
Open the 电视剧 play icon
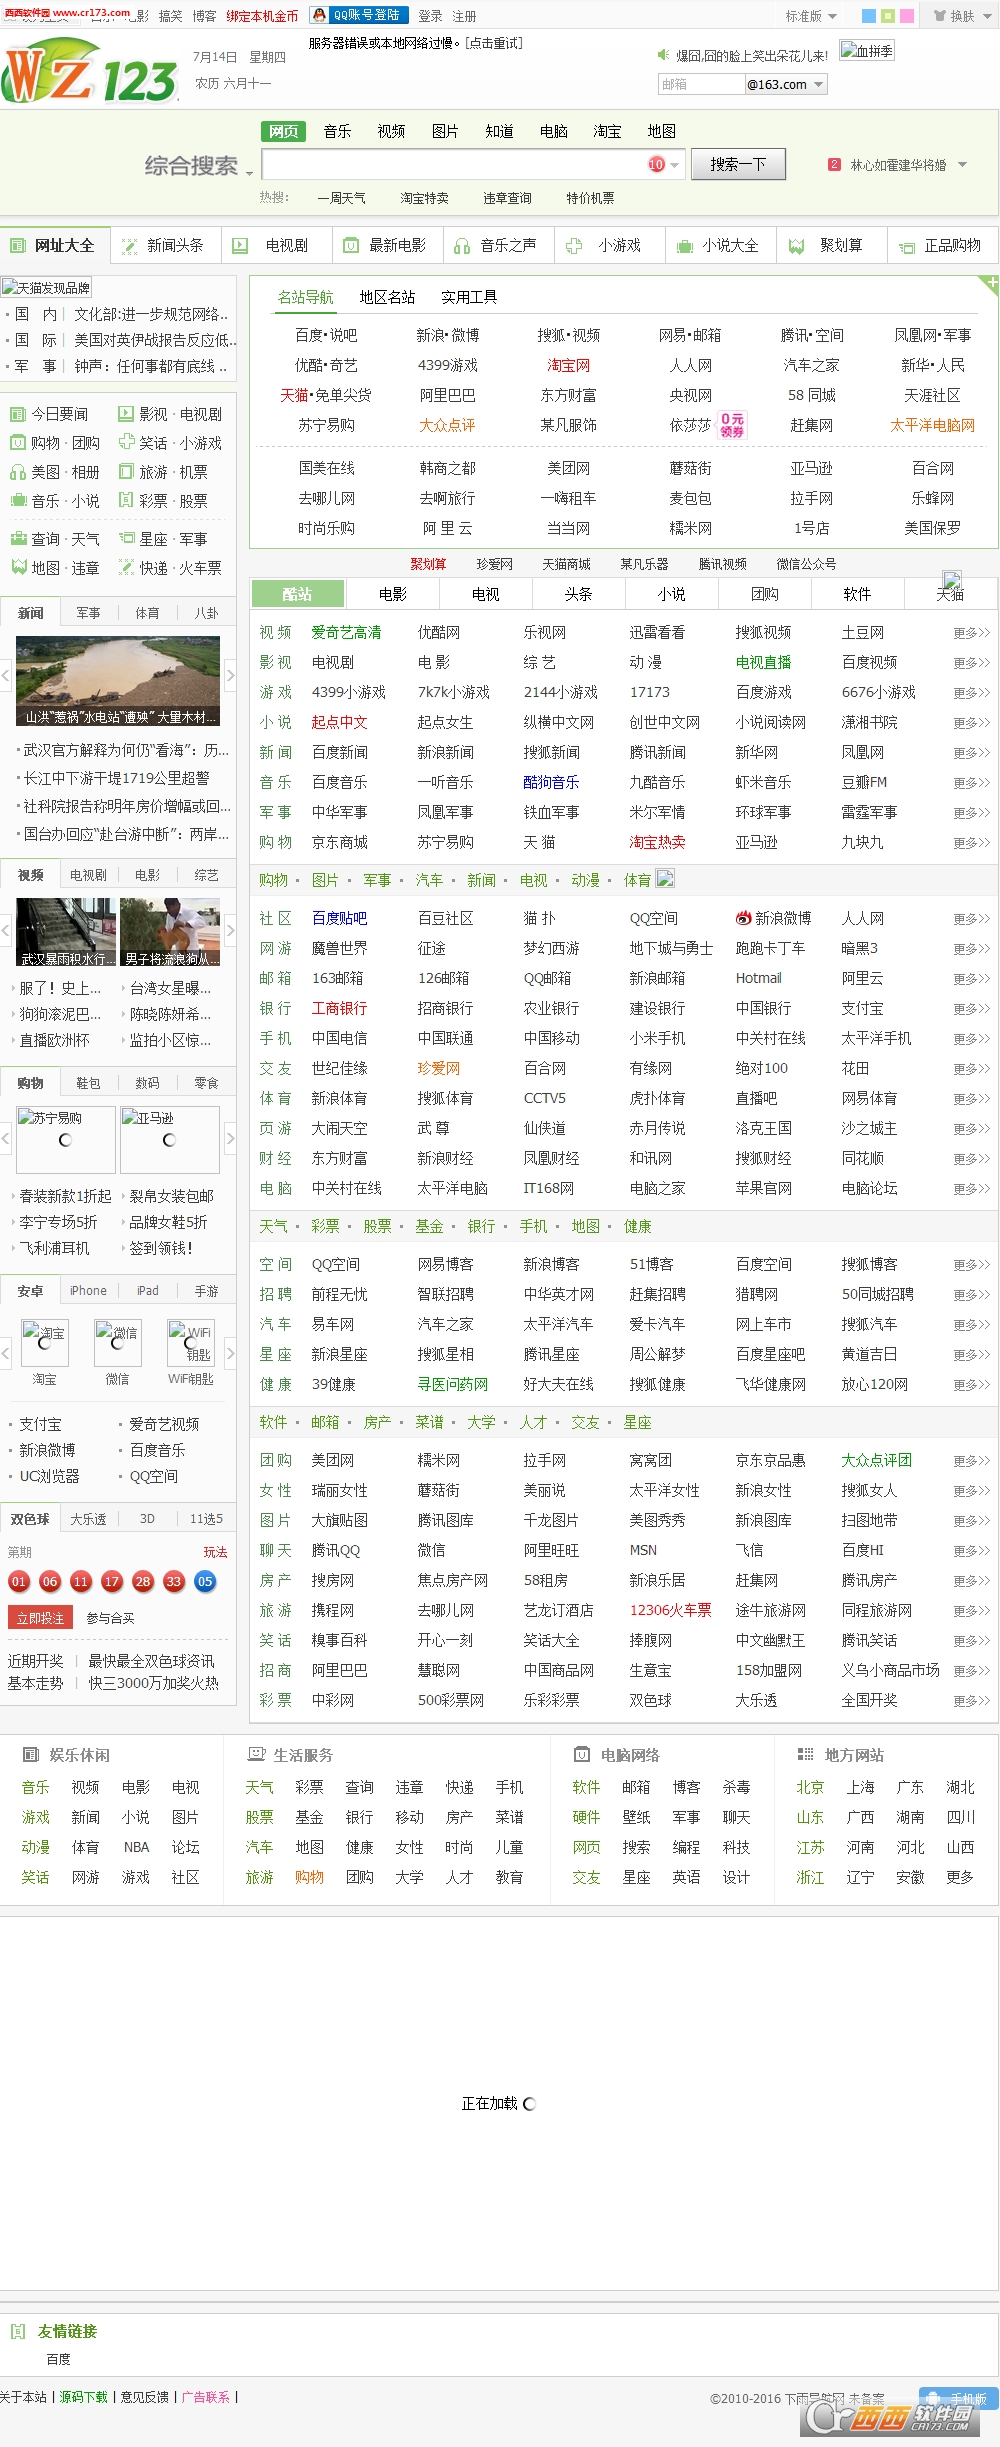pos(240,246)
